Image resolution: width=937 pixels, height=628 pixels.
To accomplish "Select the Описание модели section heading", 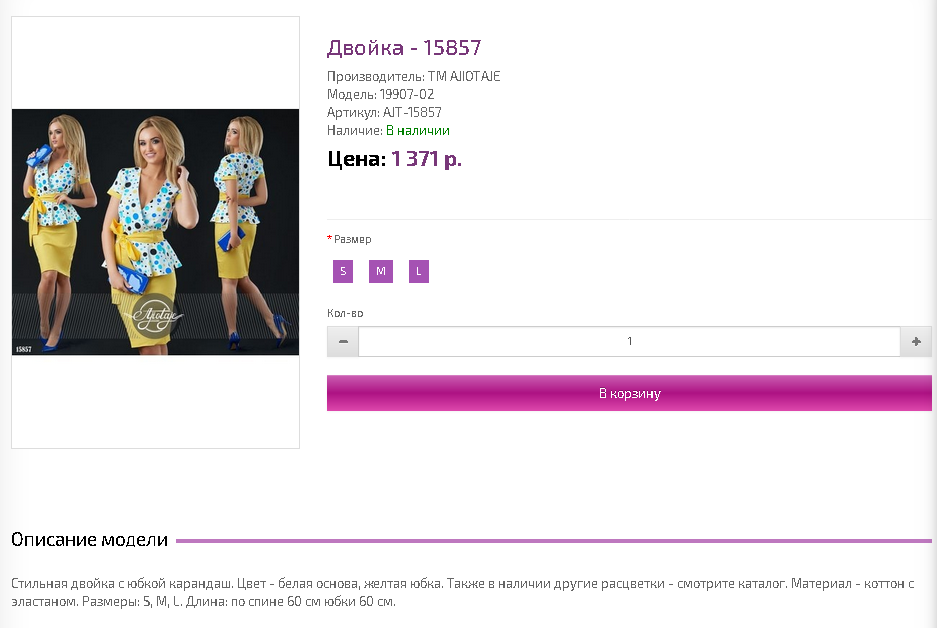I will tap(89, 540).
